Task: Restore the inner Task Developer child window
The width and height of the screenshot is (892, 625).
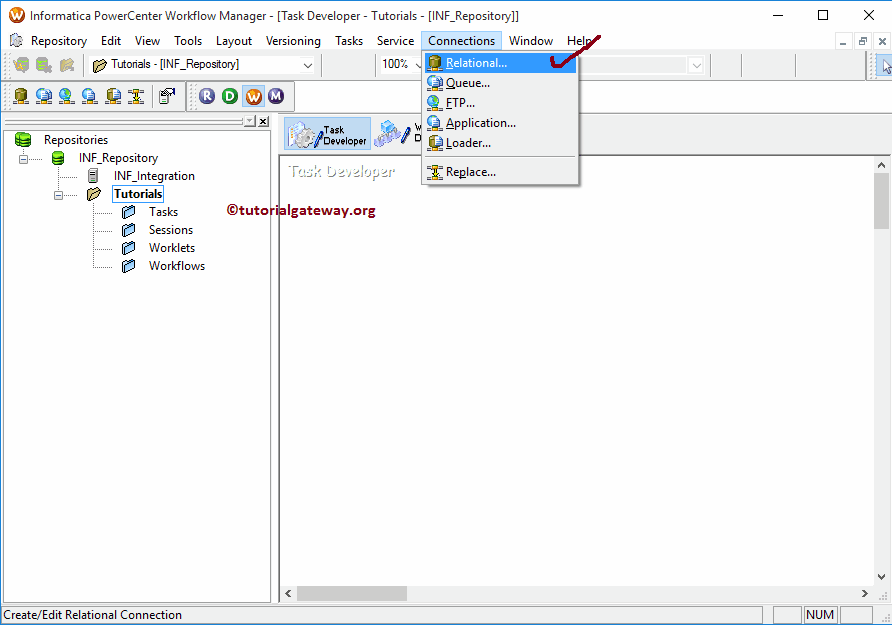Action: pos(862,41)
